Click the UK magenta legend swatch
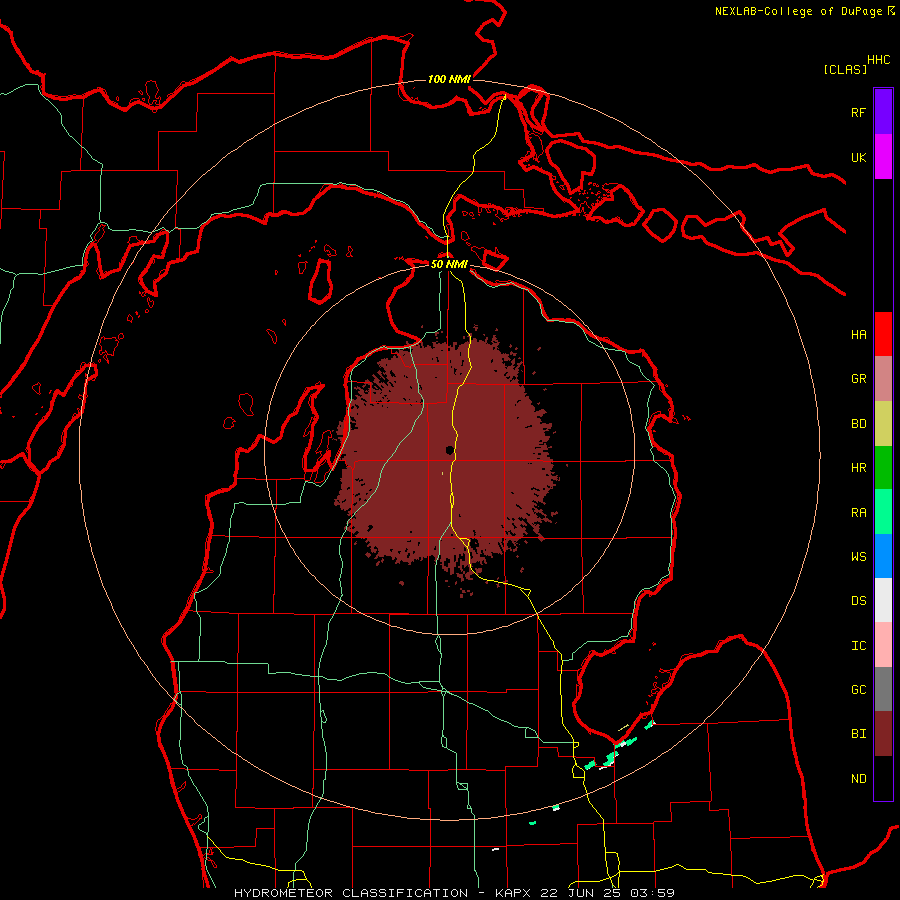The width and height of the screenshot is (900, 900). click(883, 157)
